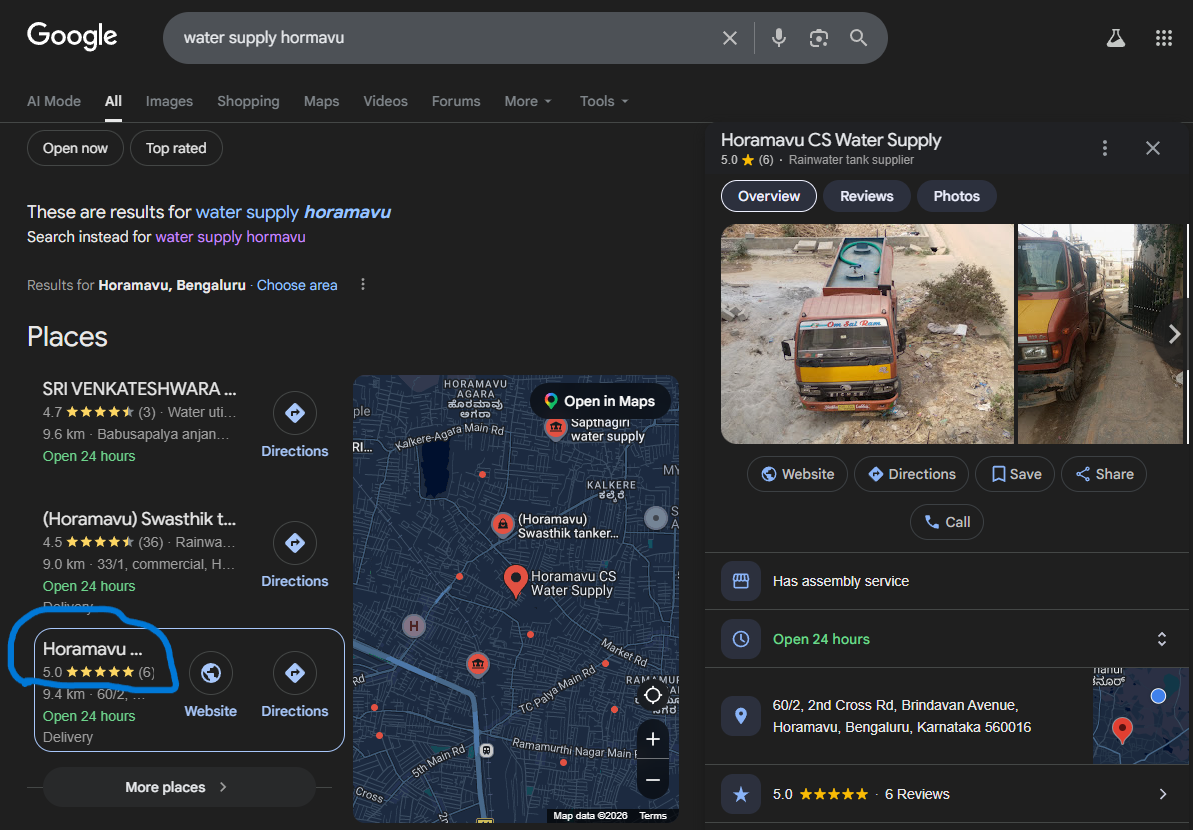The width and height of the screenshot is (1193, 830).
Task: Switch to the Images search tab
Action: coord(169,101)
